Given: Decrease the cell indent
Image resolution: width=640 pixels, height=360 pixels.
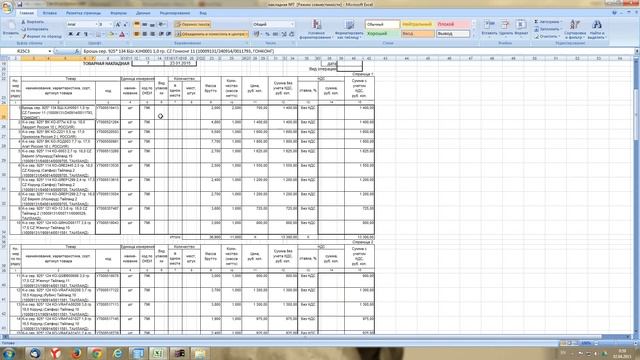Looking at the screenshot, I should point(161,34).
